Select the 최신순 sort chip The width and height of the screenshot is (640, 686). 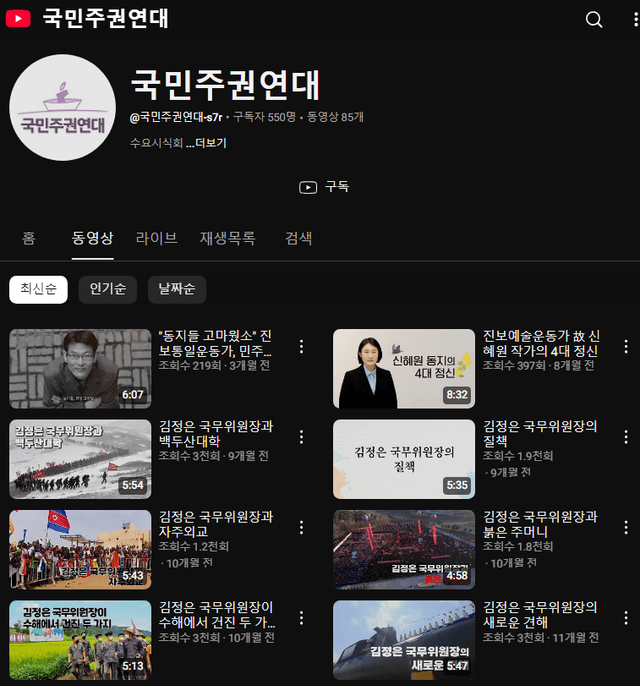39,289
